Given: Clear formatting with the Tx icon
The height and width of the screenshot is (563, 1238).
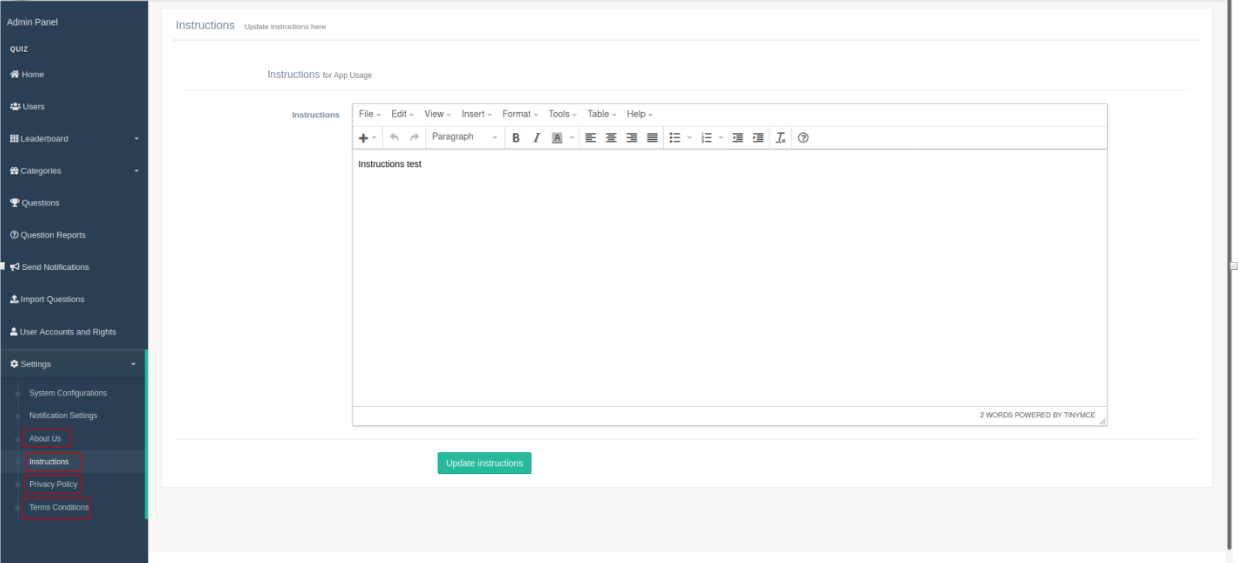Looking at the screenshot, I should pos(781,138).
